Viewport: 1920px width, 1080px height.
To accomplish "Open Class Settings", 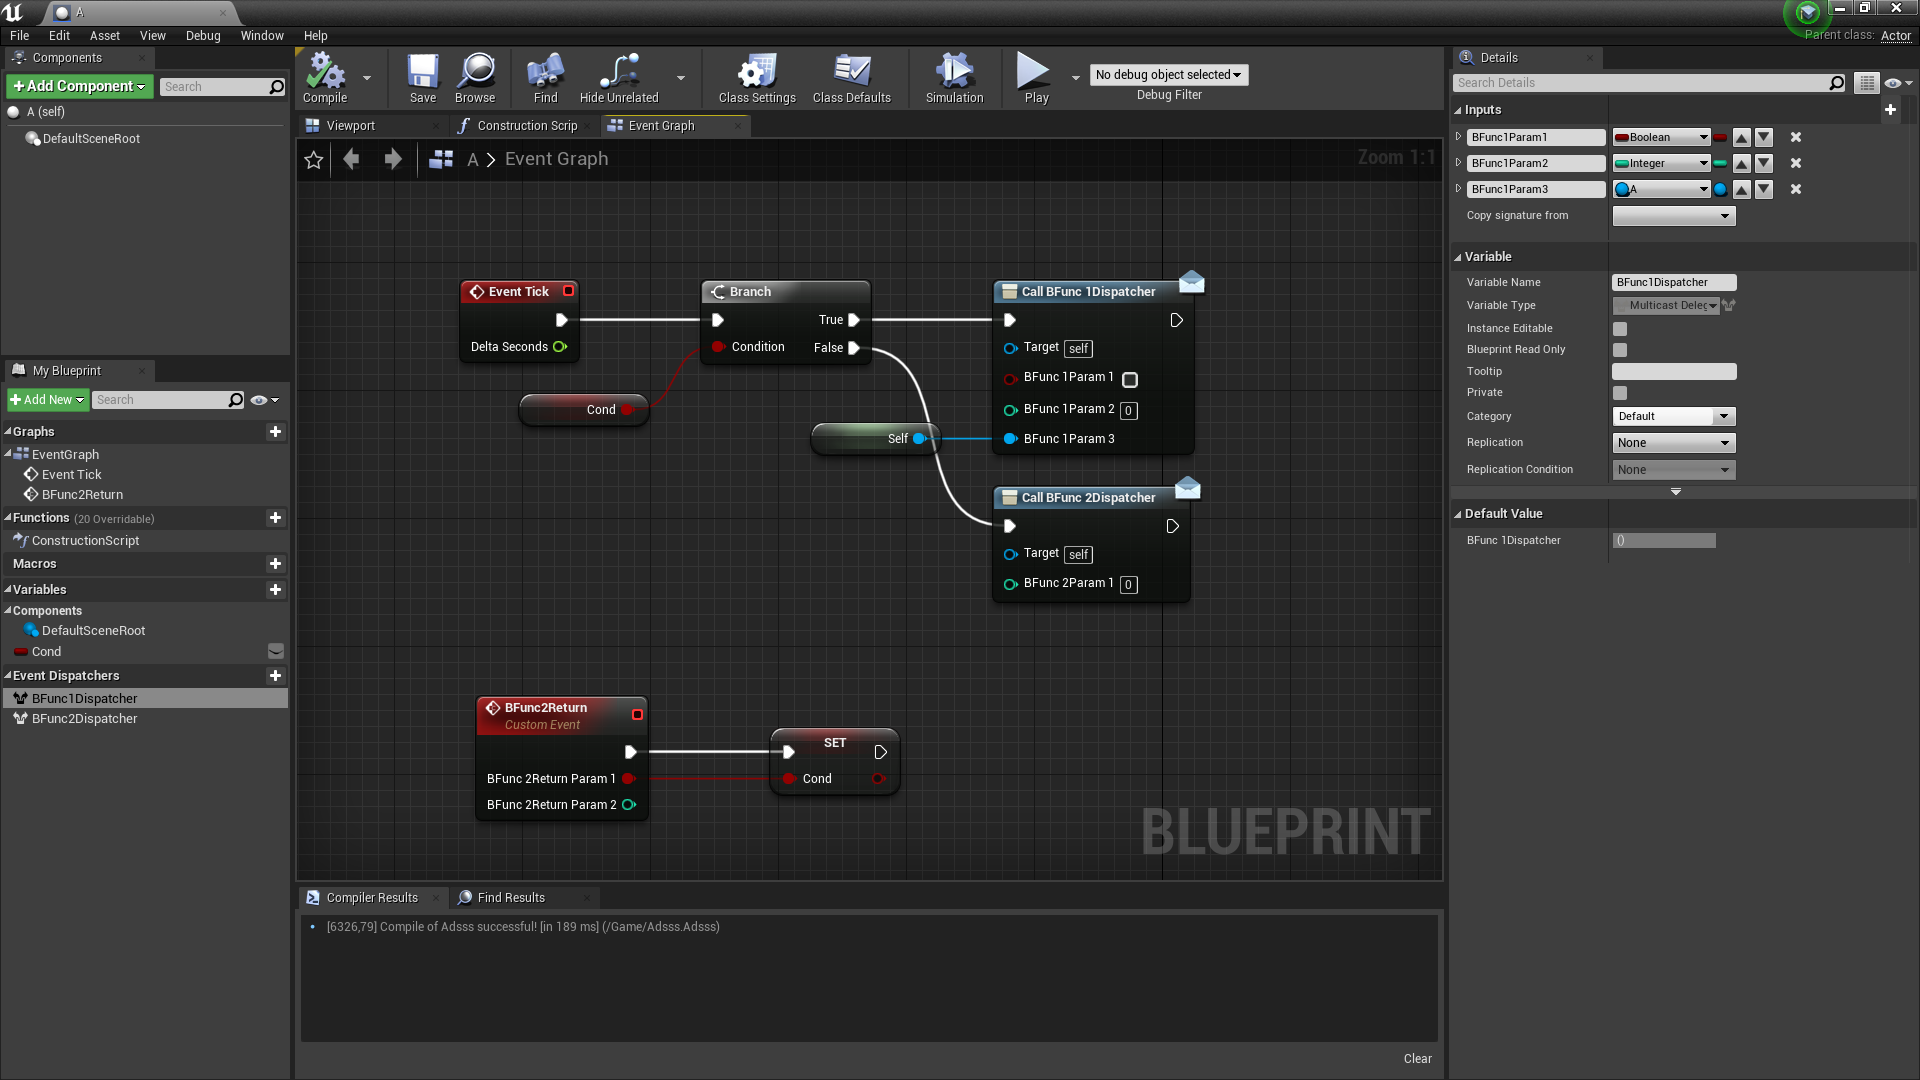I will (757, 73).
